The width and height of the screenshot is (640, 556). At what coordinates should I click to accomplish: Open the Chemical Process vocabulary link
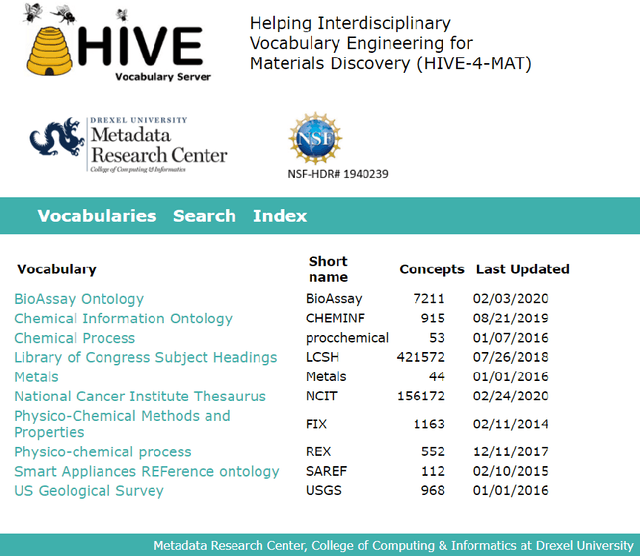click(75, 338)
